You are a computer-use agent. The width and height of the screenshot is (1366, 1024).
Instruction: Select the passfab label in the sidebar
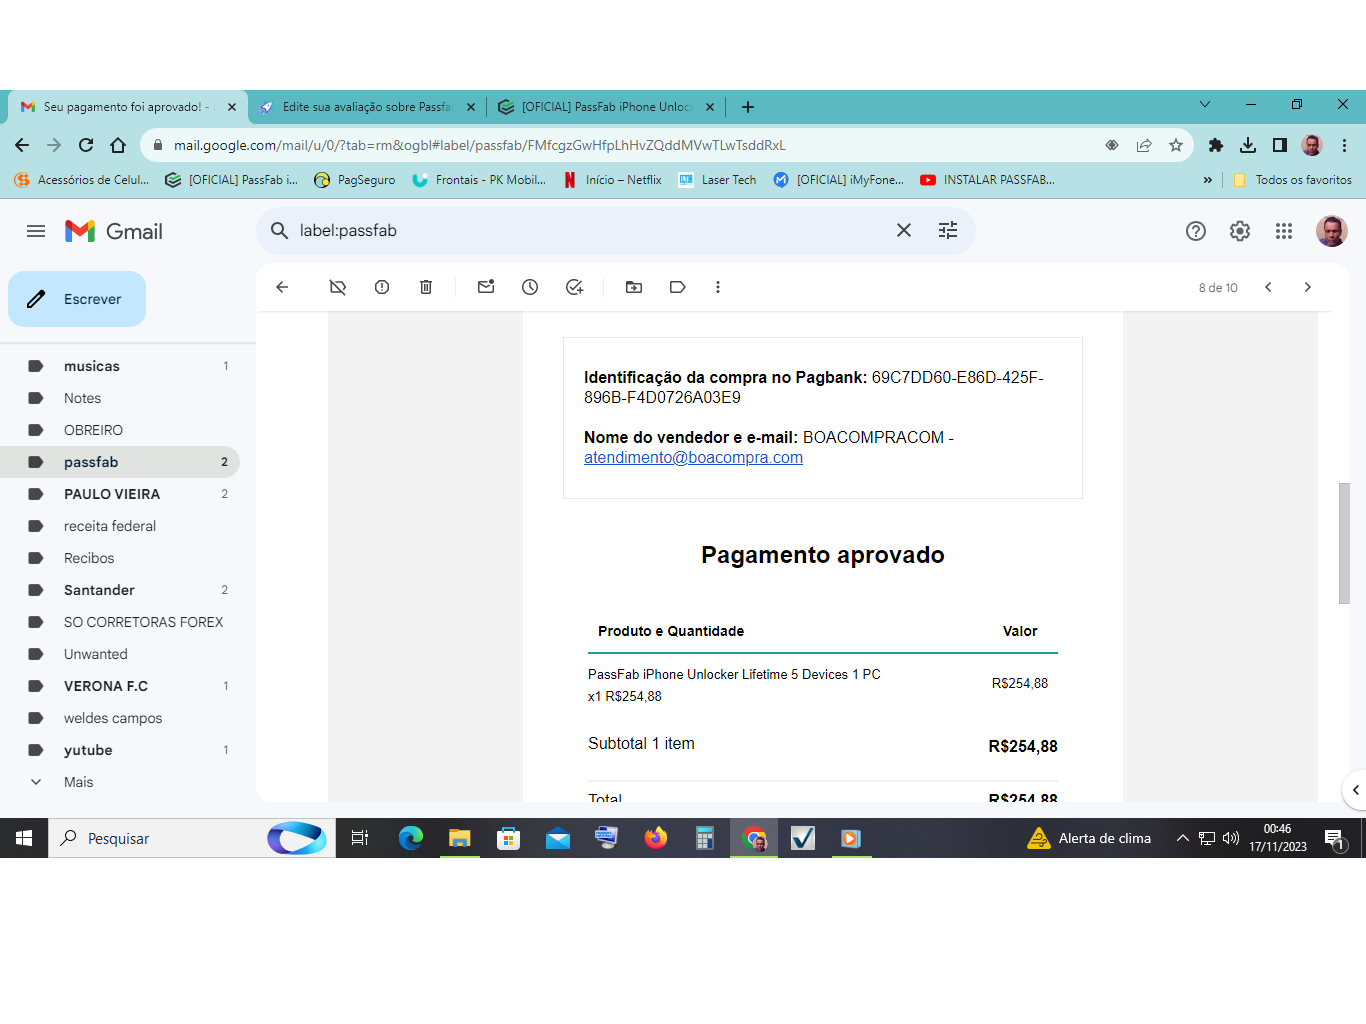pyautogui.click(x=91, y=461)
